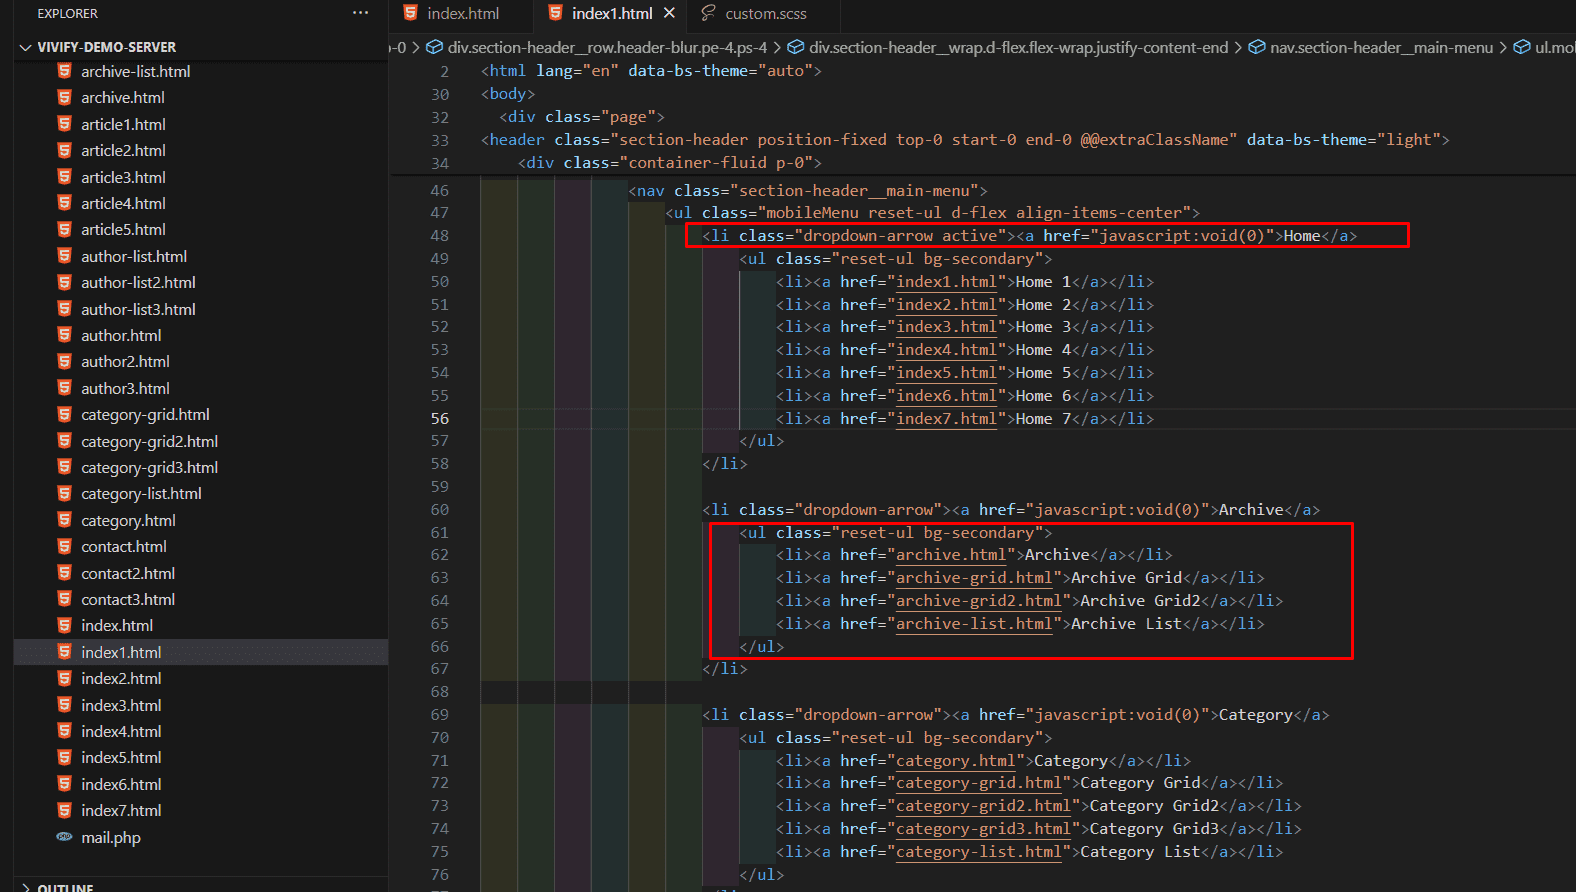The height and width of the screenshot is (892, 1576).
Task: Click HTML icon on index.html tab
Action: 410,13
